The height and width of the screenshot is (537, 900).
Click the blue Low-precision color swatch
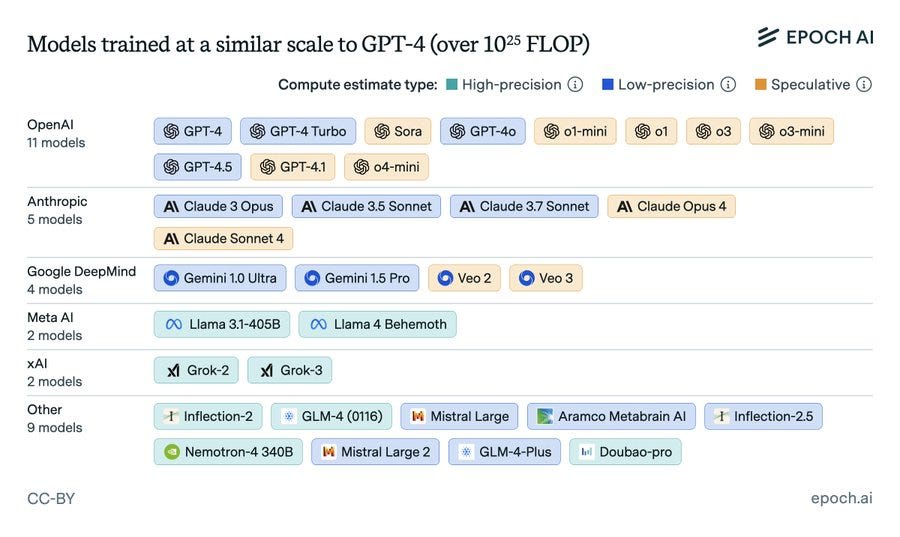(x=607, y=85)
